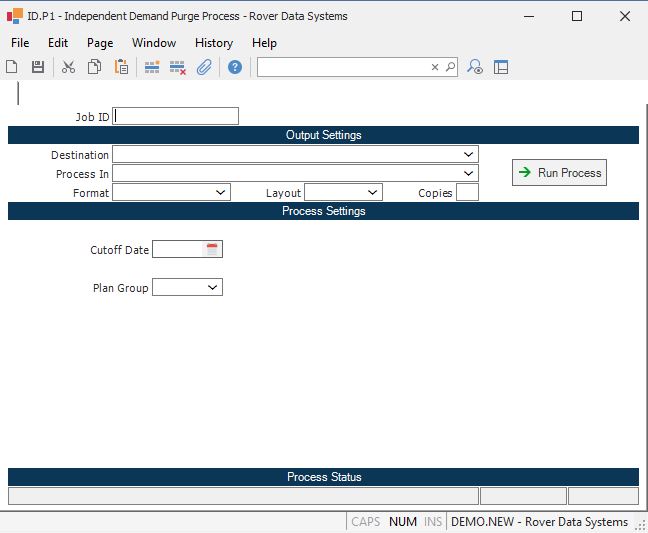648x533 pixels.
Task: Click the Copies input field
Action: point(467,192)
